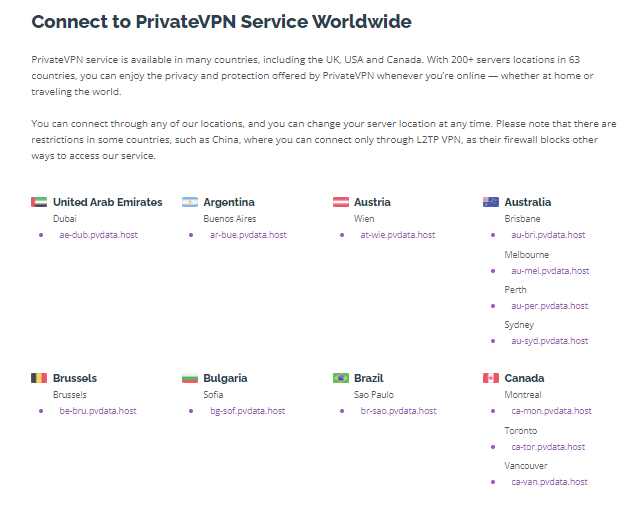The width and height of the screenshot is (635, 510).
Task: Click the Belgium flag next to Brussels
Action: (39, 378)
